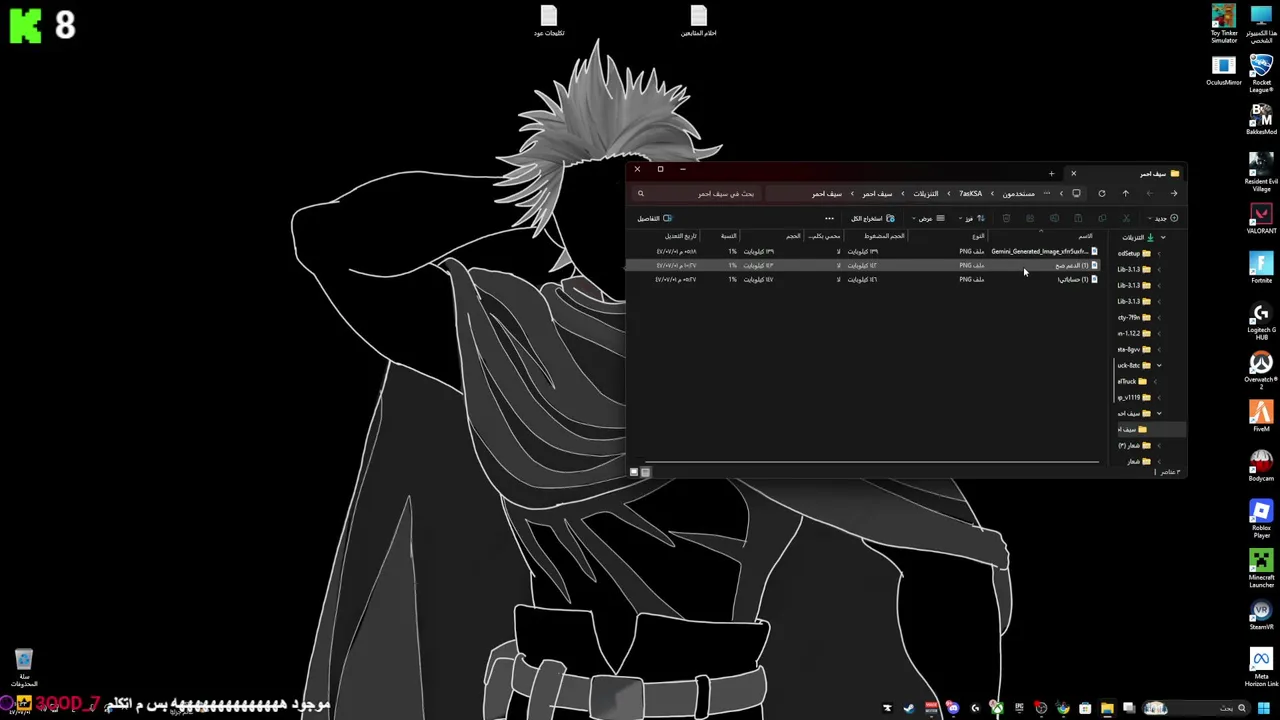Open the Resident Evil Village shortcut

(x=1261, y=170)
